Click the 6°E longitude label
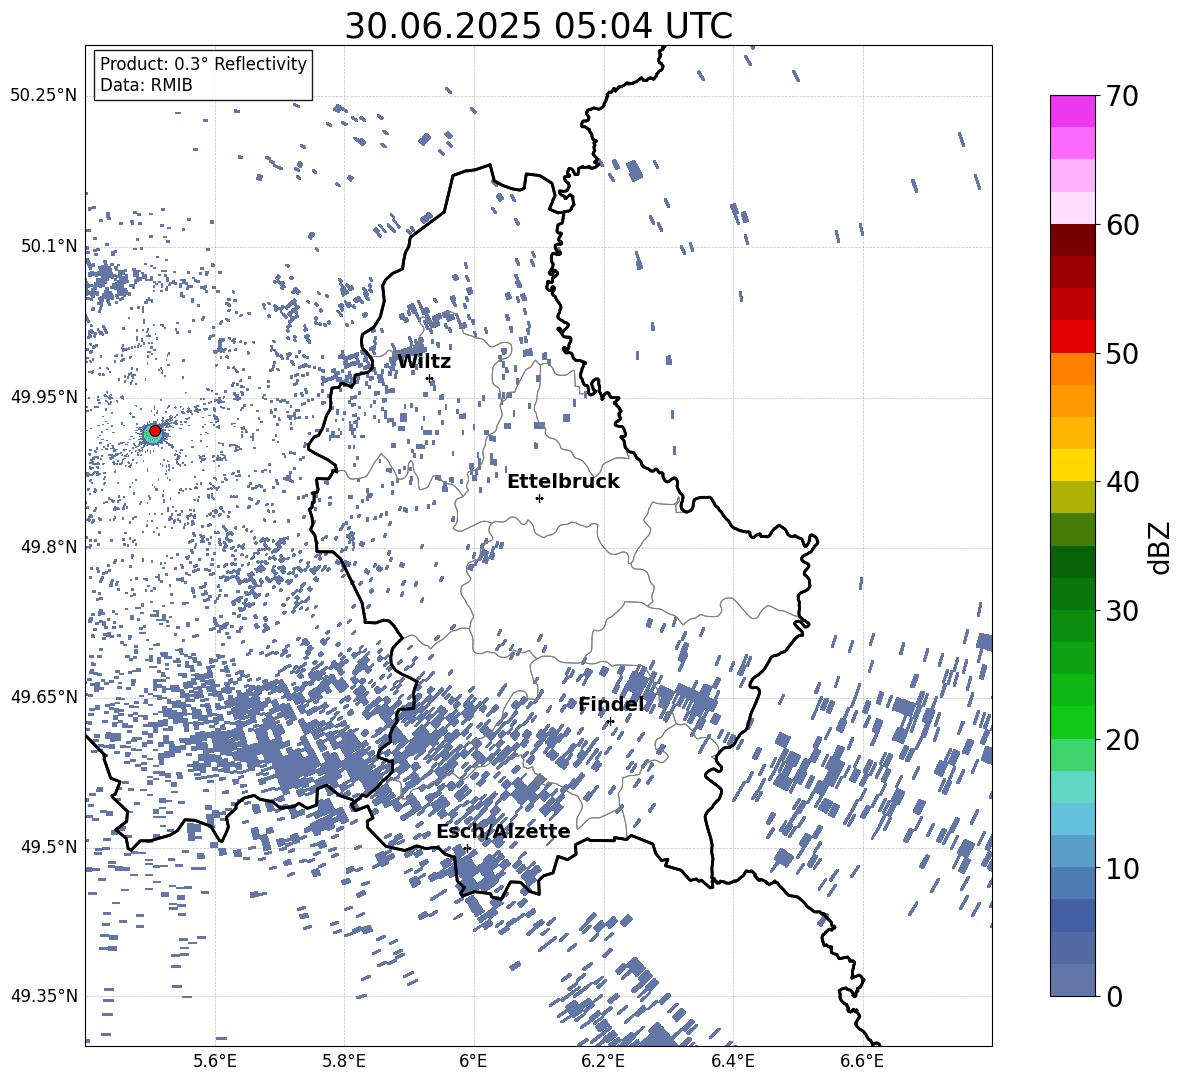The width and height of the screenshot is (1184, 1081). click(473, 1061)
